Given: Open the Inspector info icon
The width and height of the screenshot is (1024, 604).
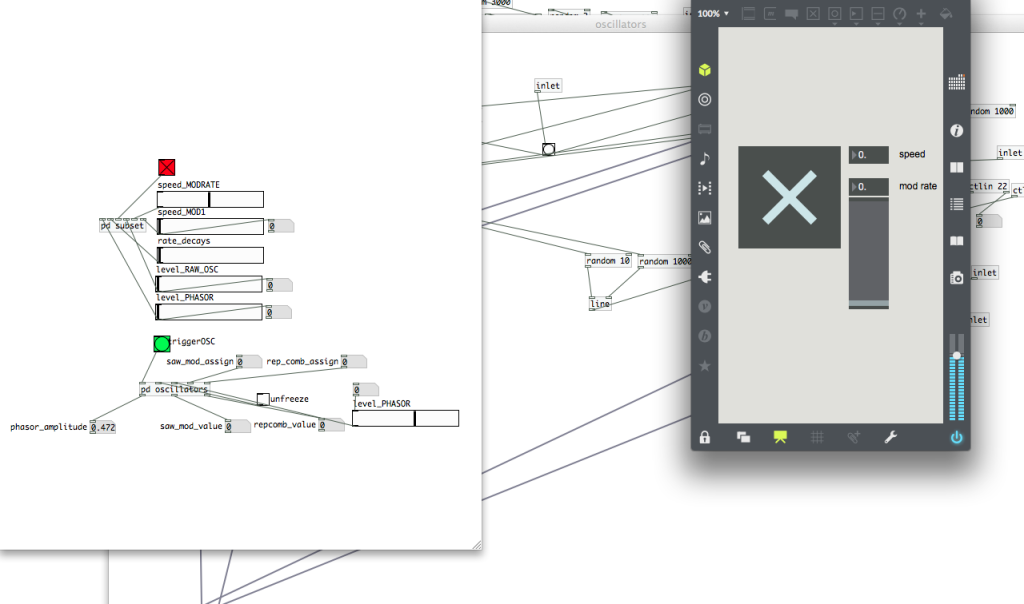Looking at the screenshot, I should (956, 131).
